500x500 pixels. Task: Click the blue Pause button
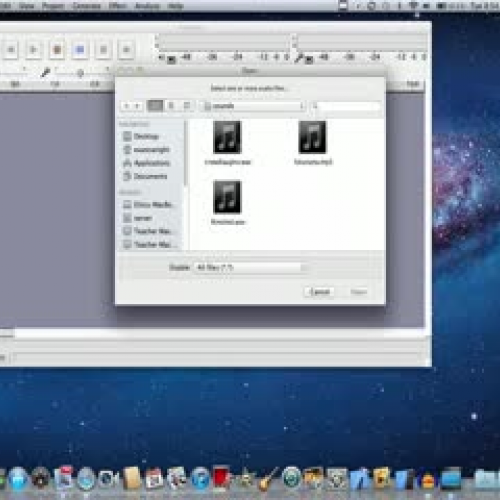(x=80, y=50)
